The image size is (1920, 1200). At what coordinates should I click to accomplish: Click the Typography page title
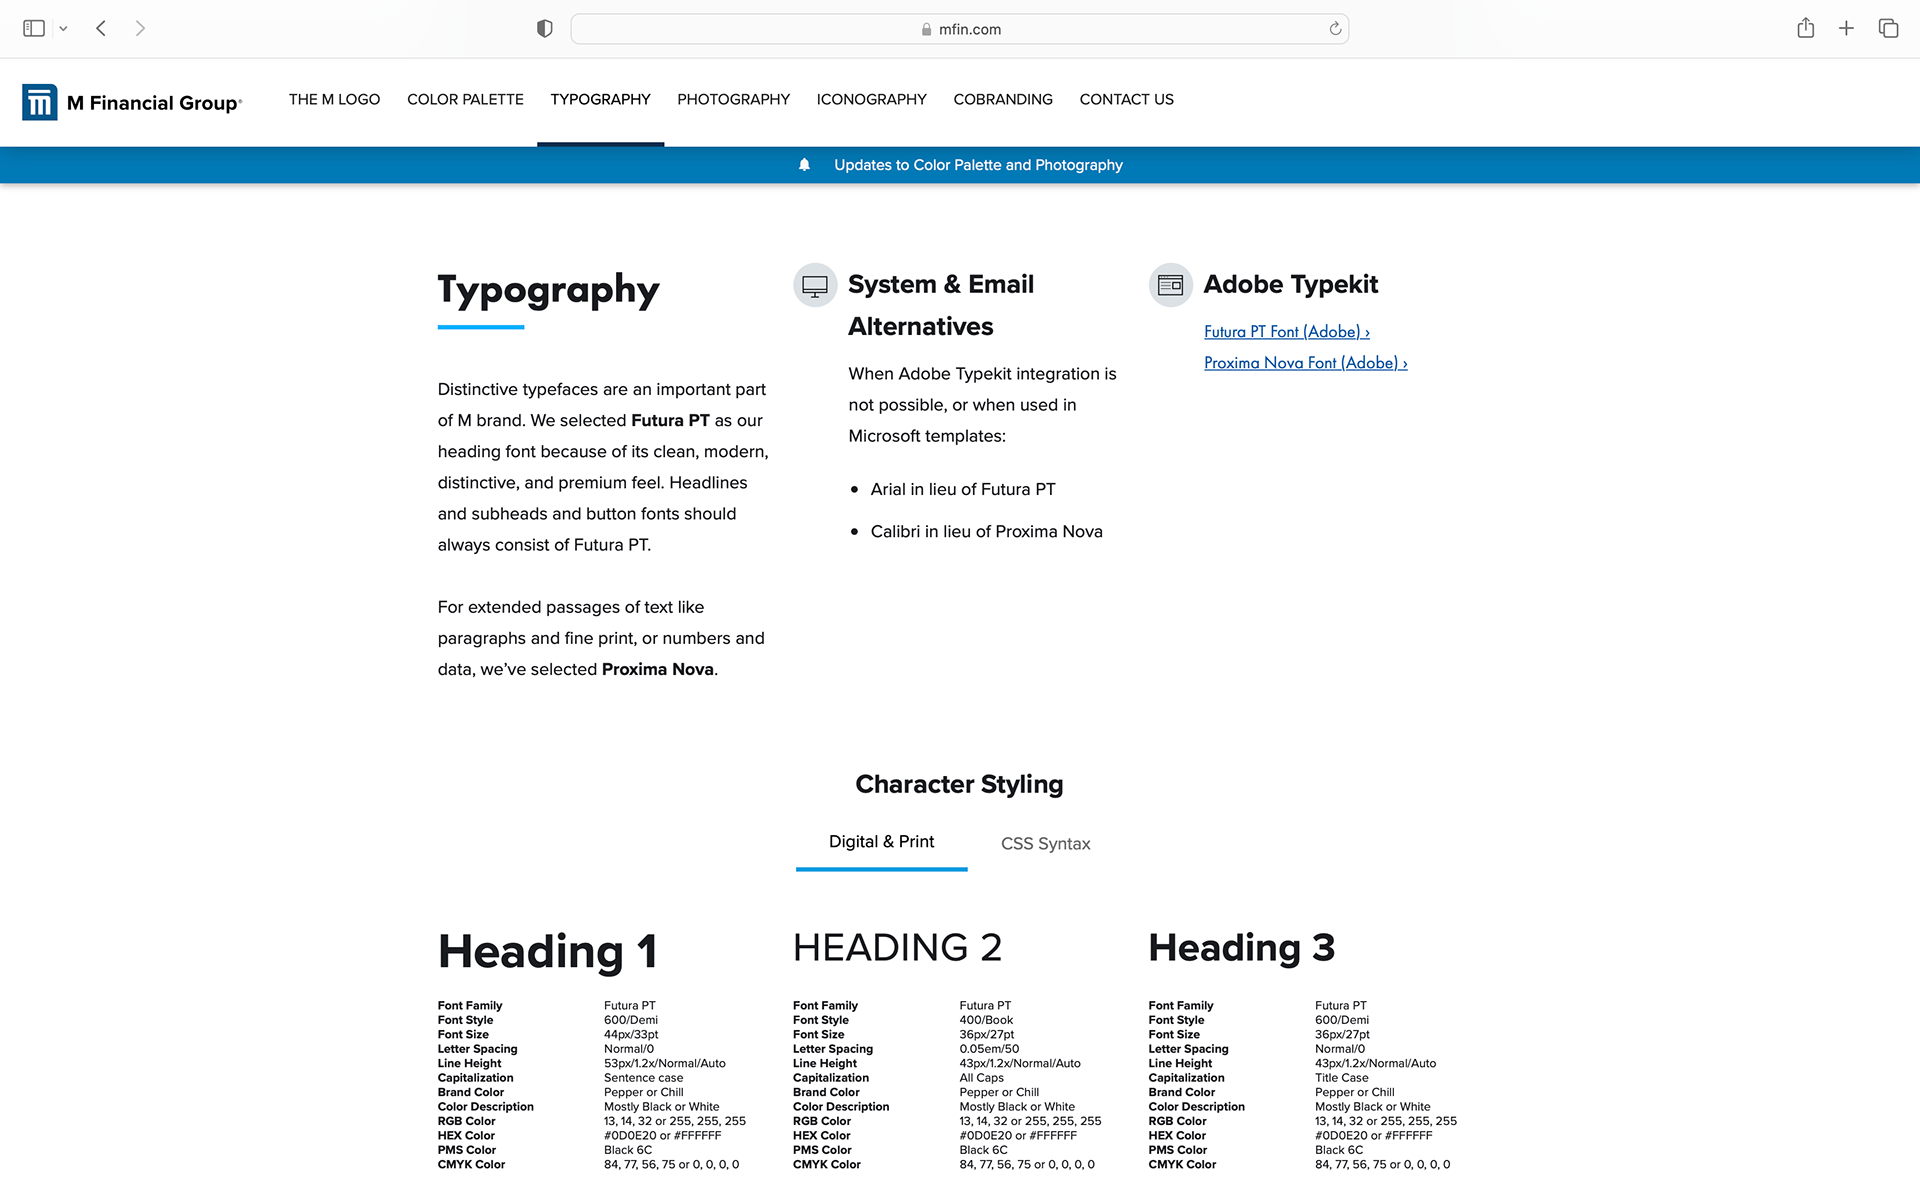pos(548,290)
